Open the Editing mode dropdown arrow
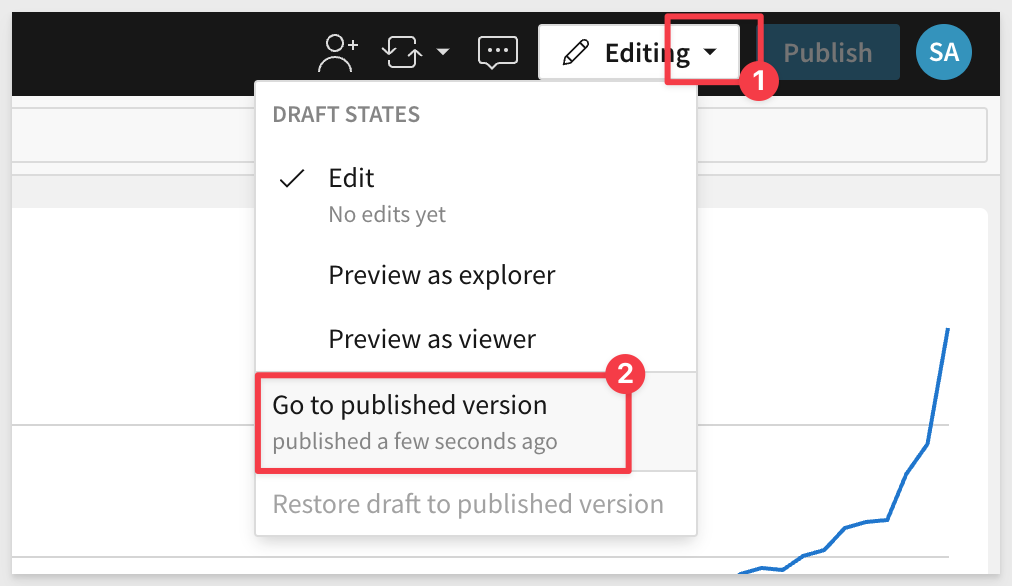 pos(710,52)
